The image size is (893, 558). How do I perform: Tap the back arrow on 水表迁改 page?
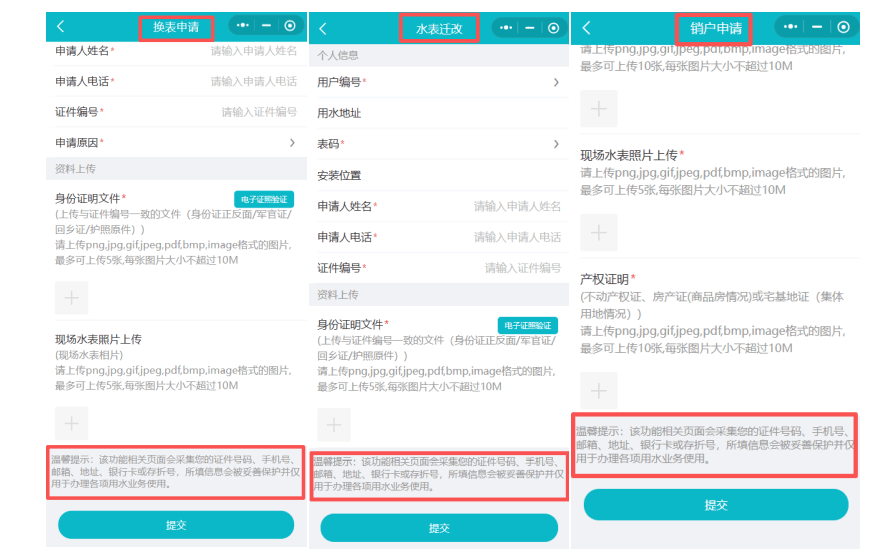(323, 29)
